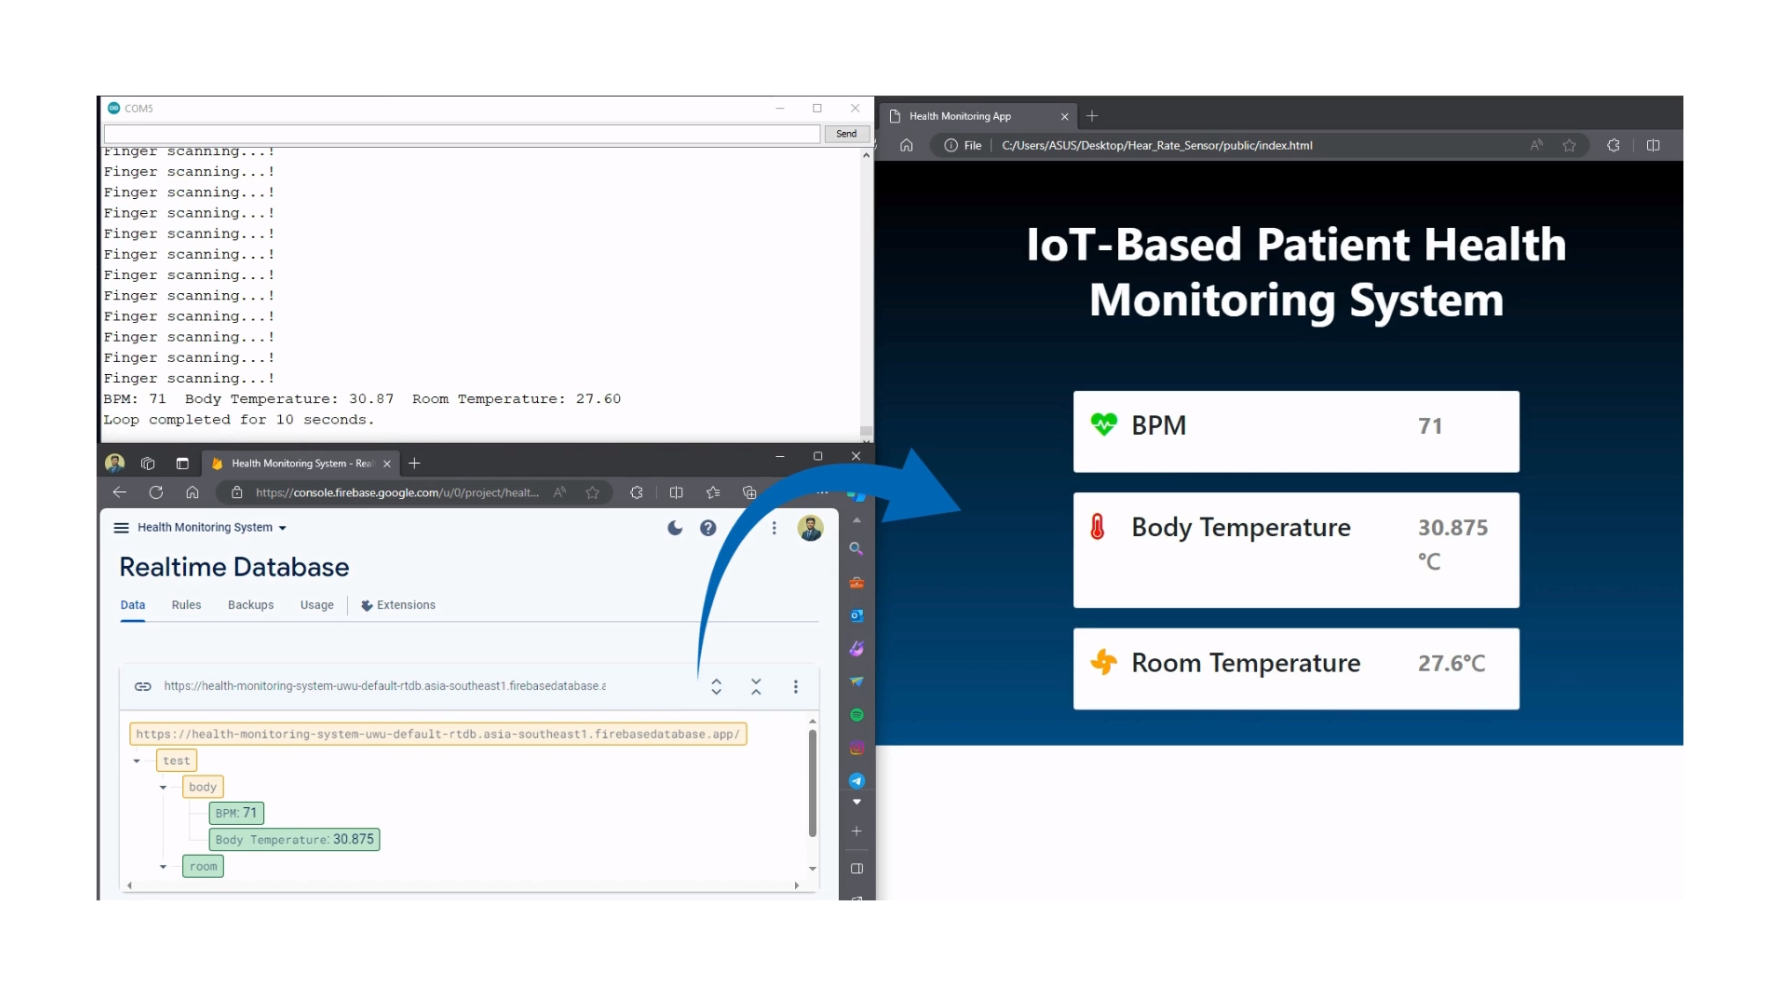
Task: Collapse the test node in database tree
Action: click(x=137, y=761)
